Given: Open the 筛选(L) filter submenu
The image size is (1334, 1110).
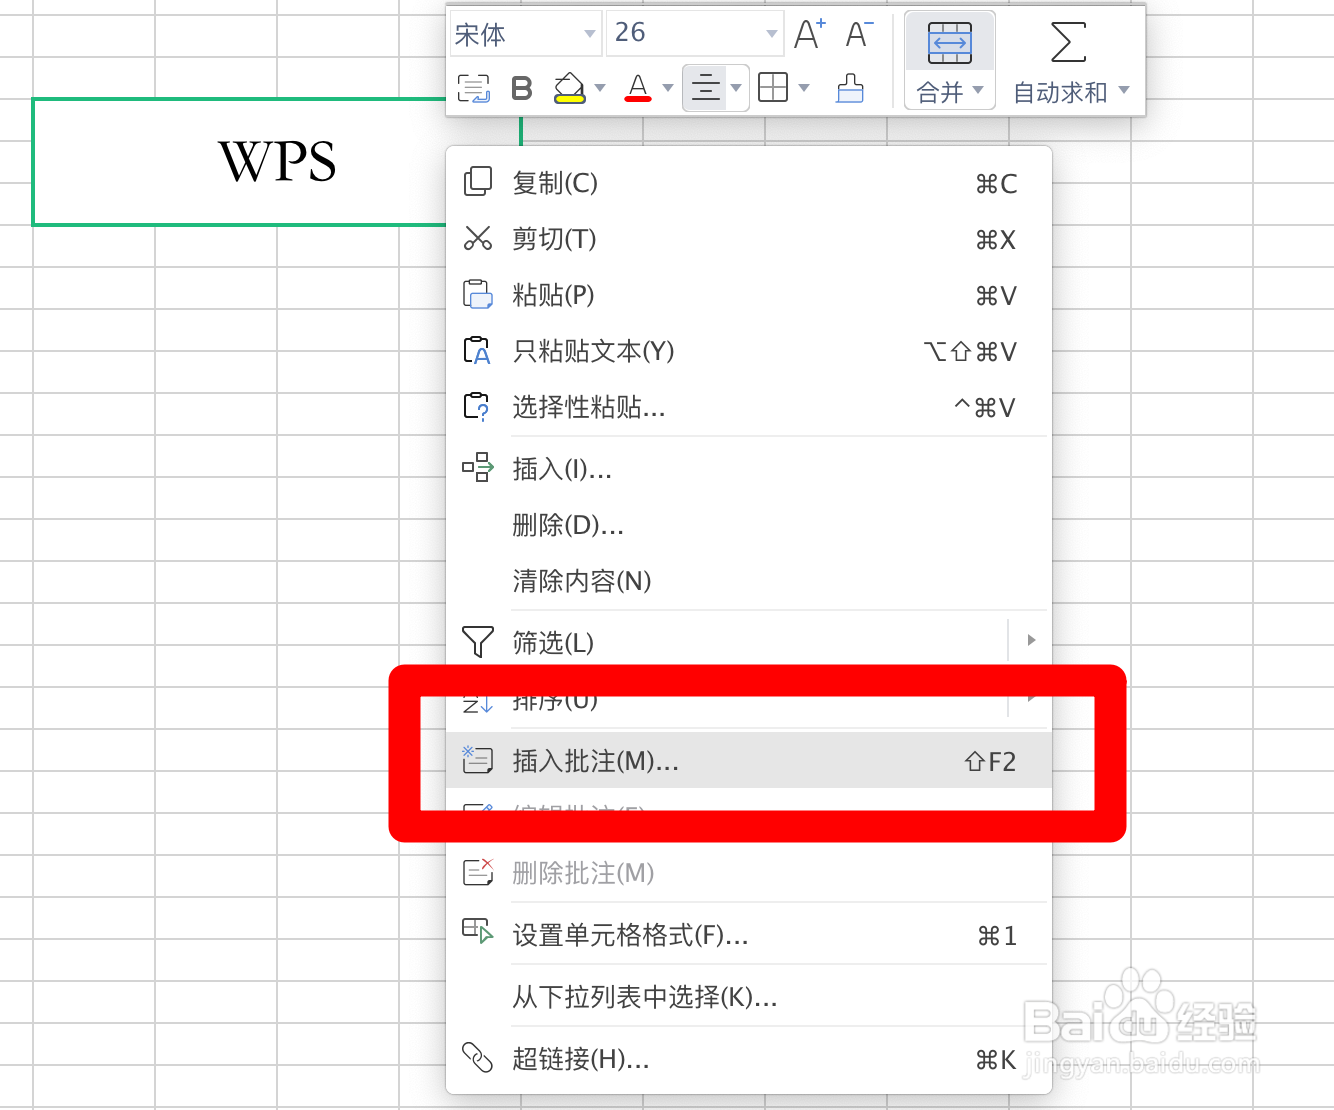Looking at the screenshot, I should (x=749, y=642).
